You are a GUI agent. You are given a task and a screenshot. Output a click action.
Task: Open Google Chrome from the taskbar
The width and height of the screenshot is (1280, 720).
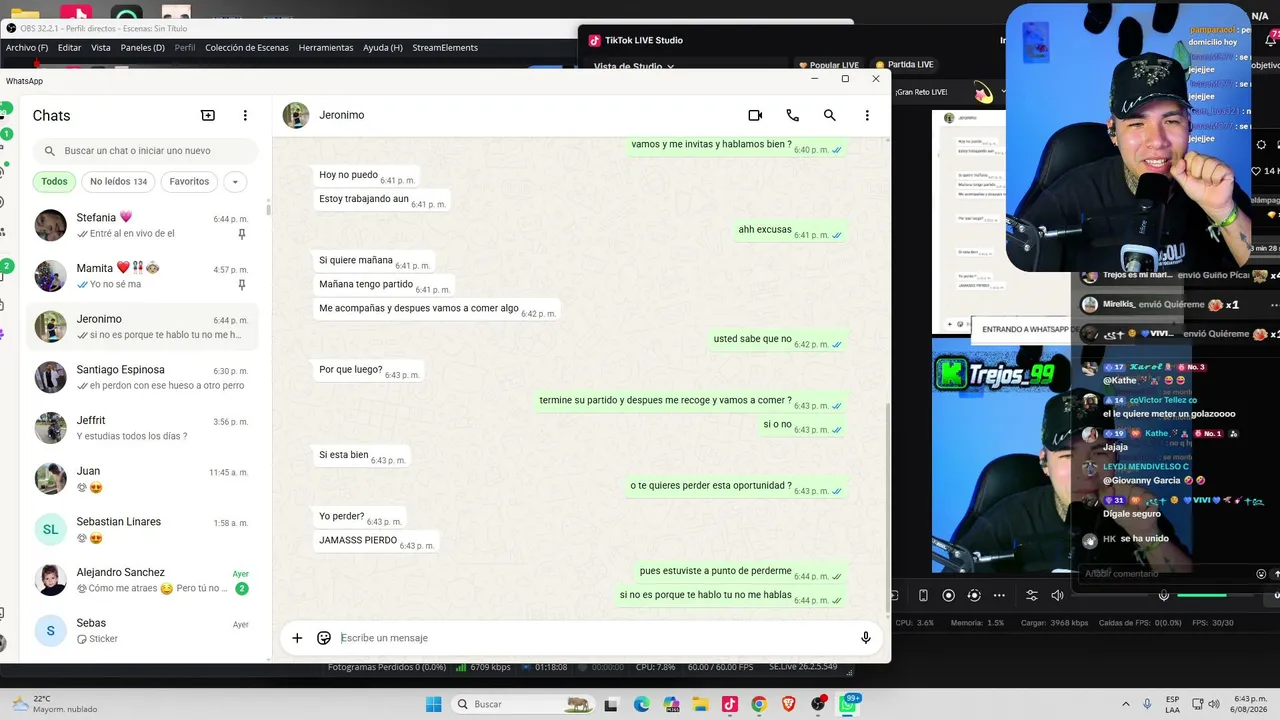tap(759, 704)
